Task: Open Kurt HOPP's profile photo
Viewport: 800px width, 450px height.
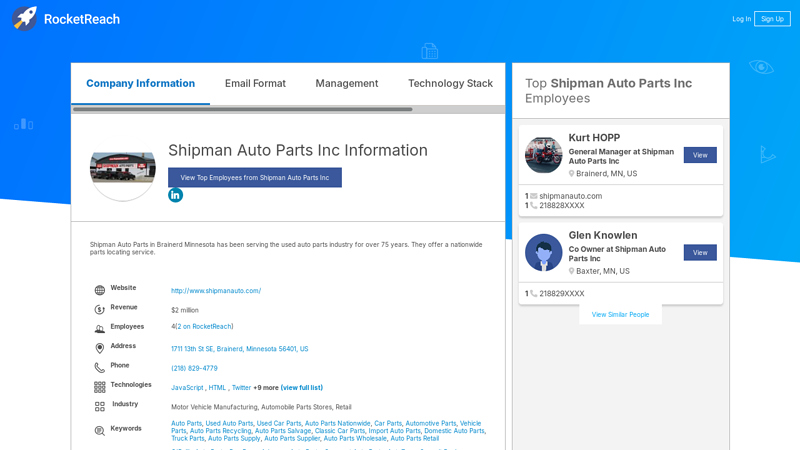Action: click(x=543, y=155)
